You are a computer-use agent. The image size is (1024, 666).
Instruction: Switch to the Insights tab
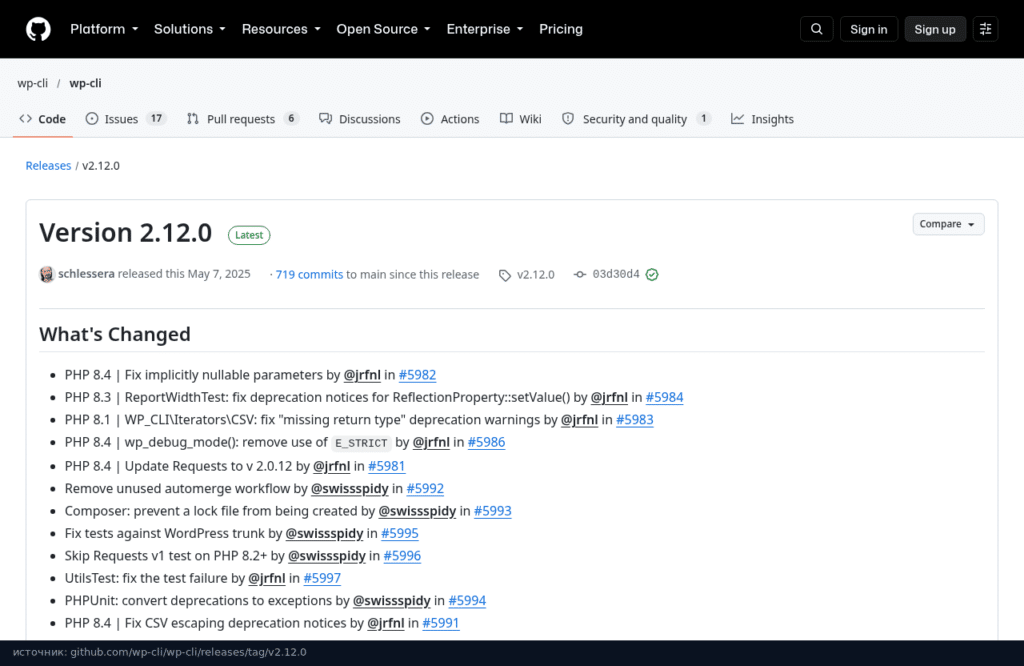[x=762, y=119]
